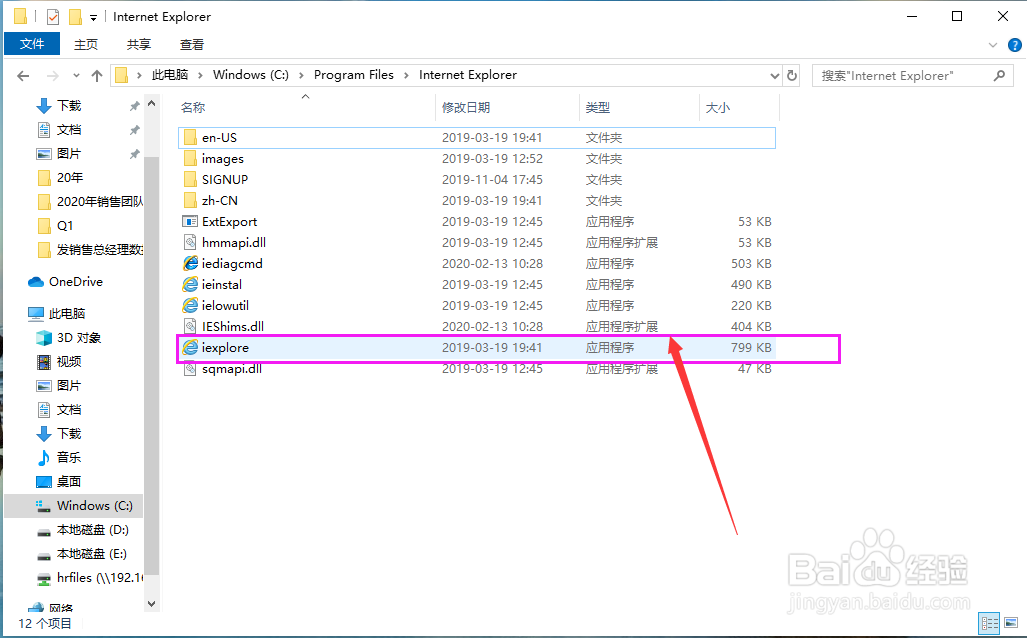Viewport: 1027px width, 638px height.
Task: Open the Help question mark icon
Action: [x=1015, y=45]
